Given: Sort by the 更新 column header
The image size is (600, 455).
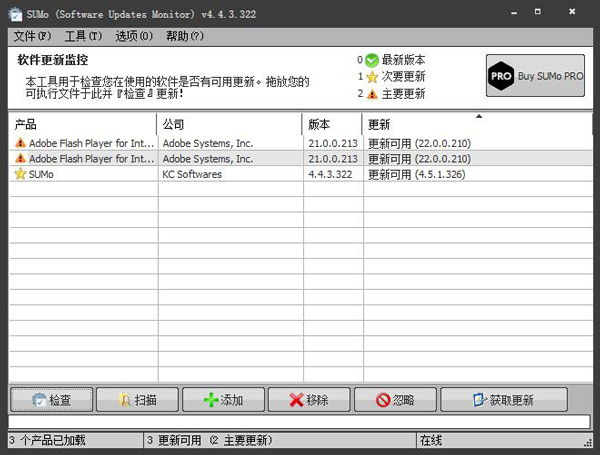Looking at the screenshot, I should tap(477, 124).
